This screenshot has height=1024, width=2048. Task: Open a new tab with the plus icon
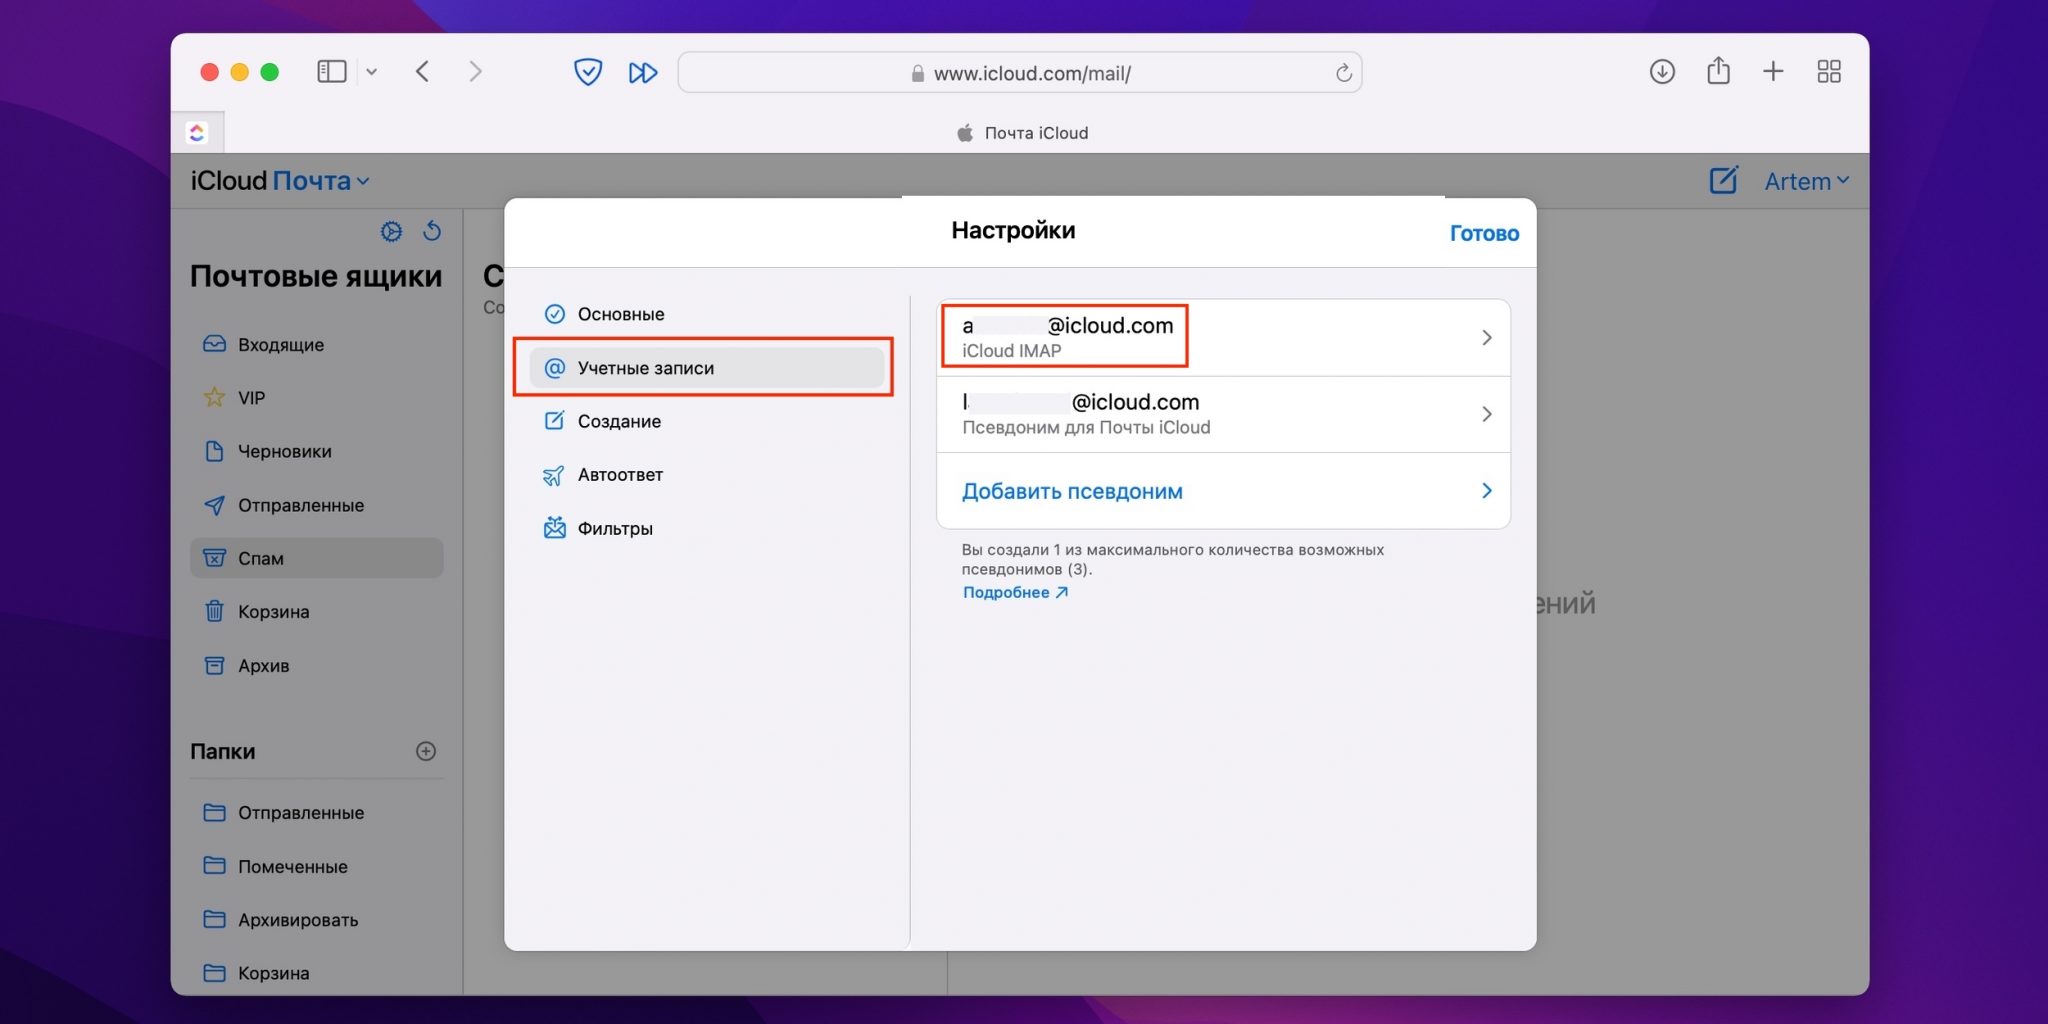[x=1773, y=72]
